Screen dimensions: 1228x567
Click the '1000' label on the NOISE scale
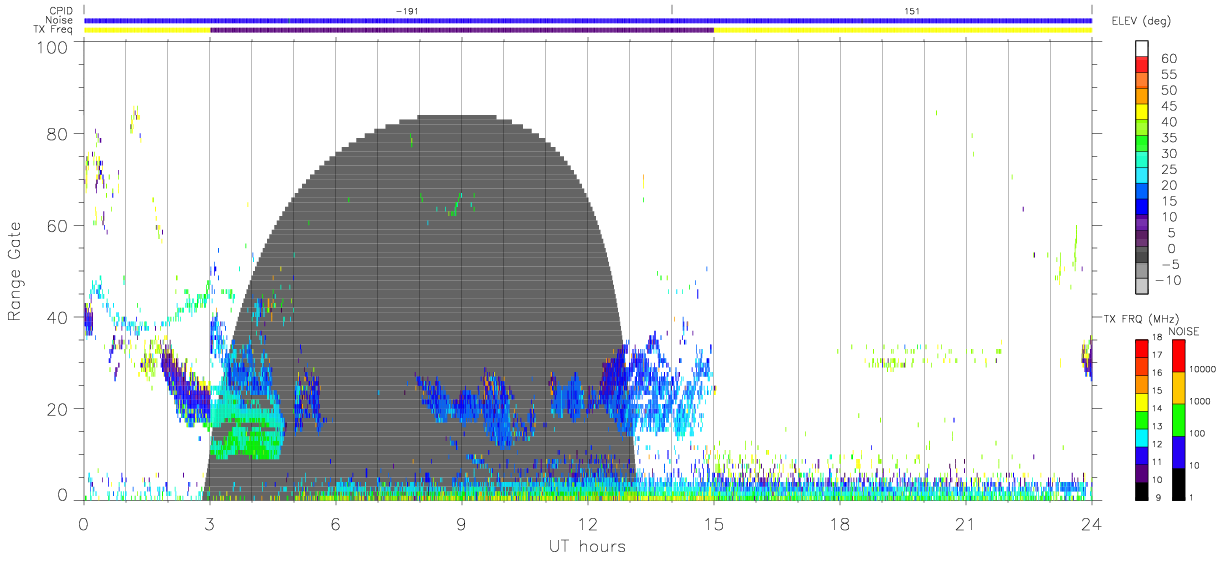click(x=1199, y=402)
